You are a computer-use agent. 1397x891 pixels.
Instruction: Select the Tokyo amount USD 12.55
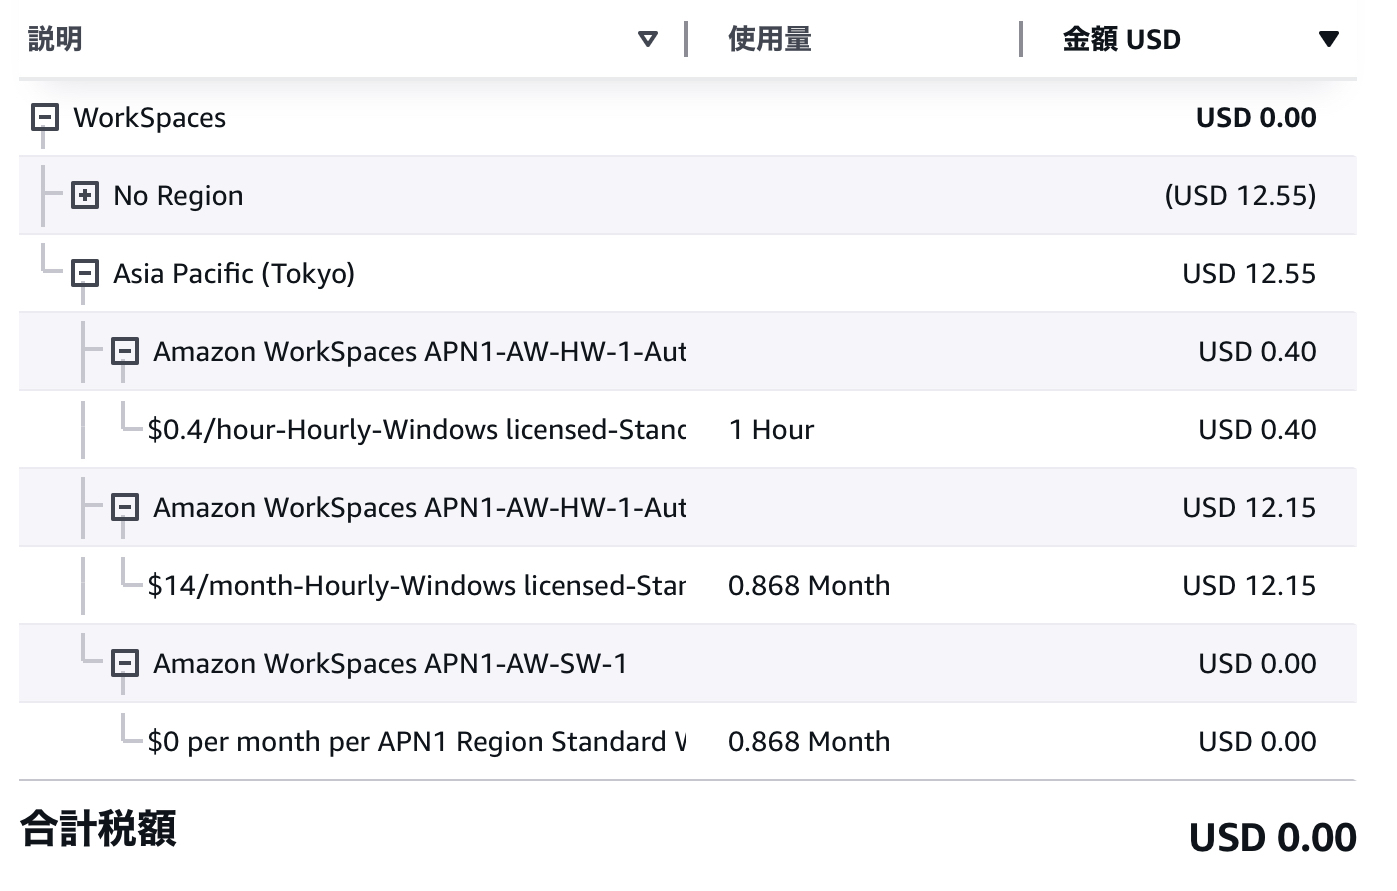pyautogui.click(x=1249, y=274)
